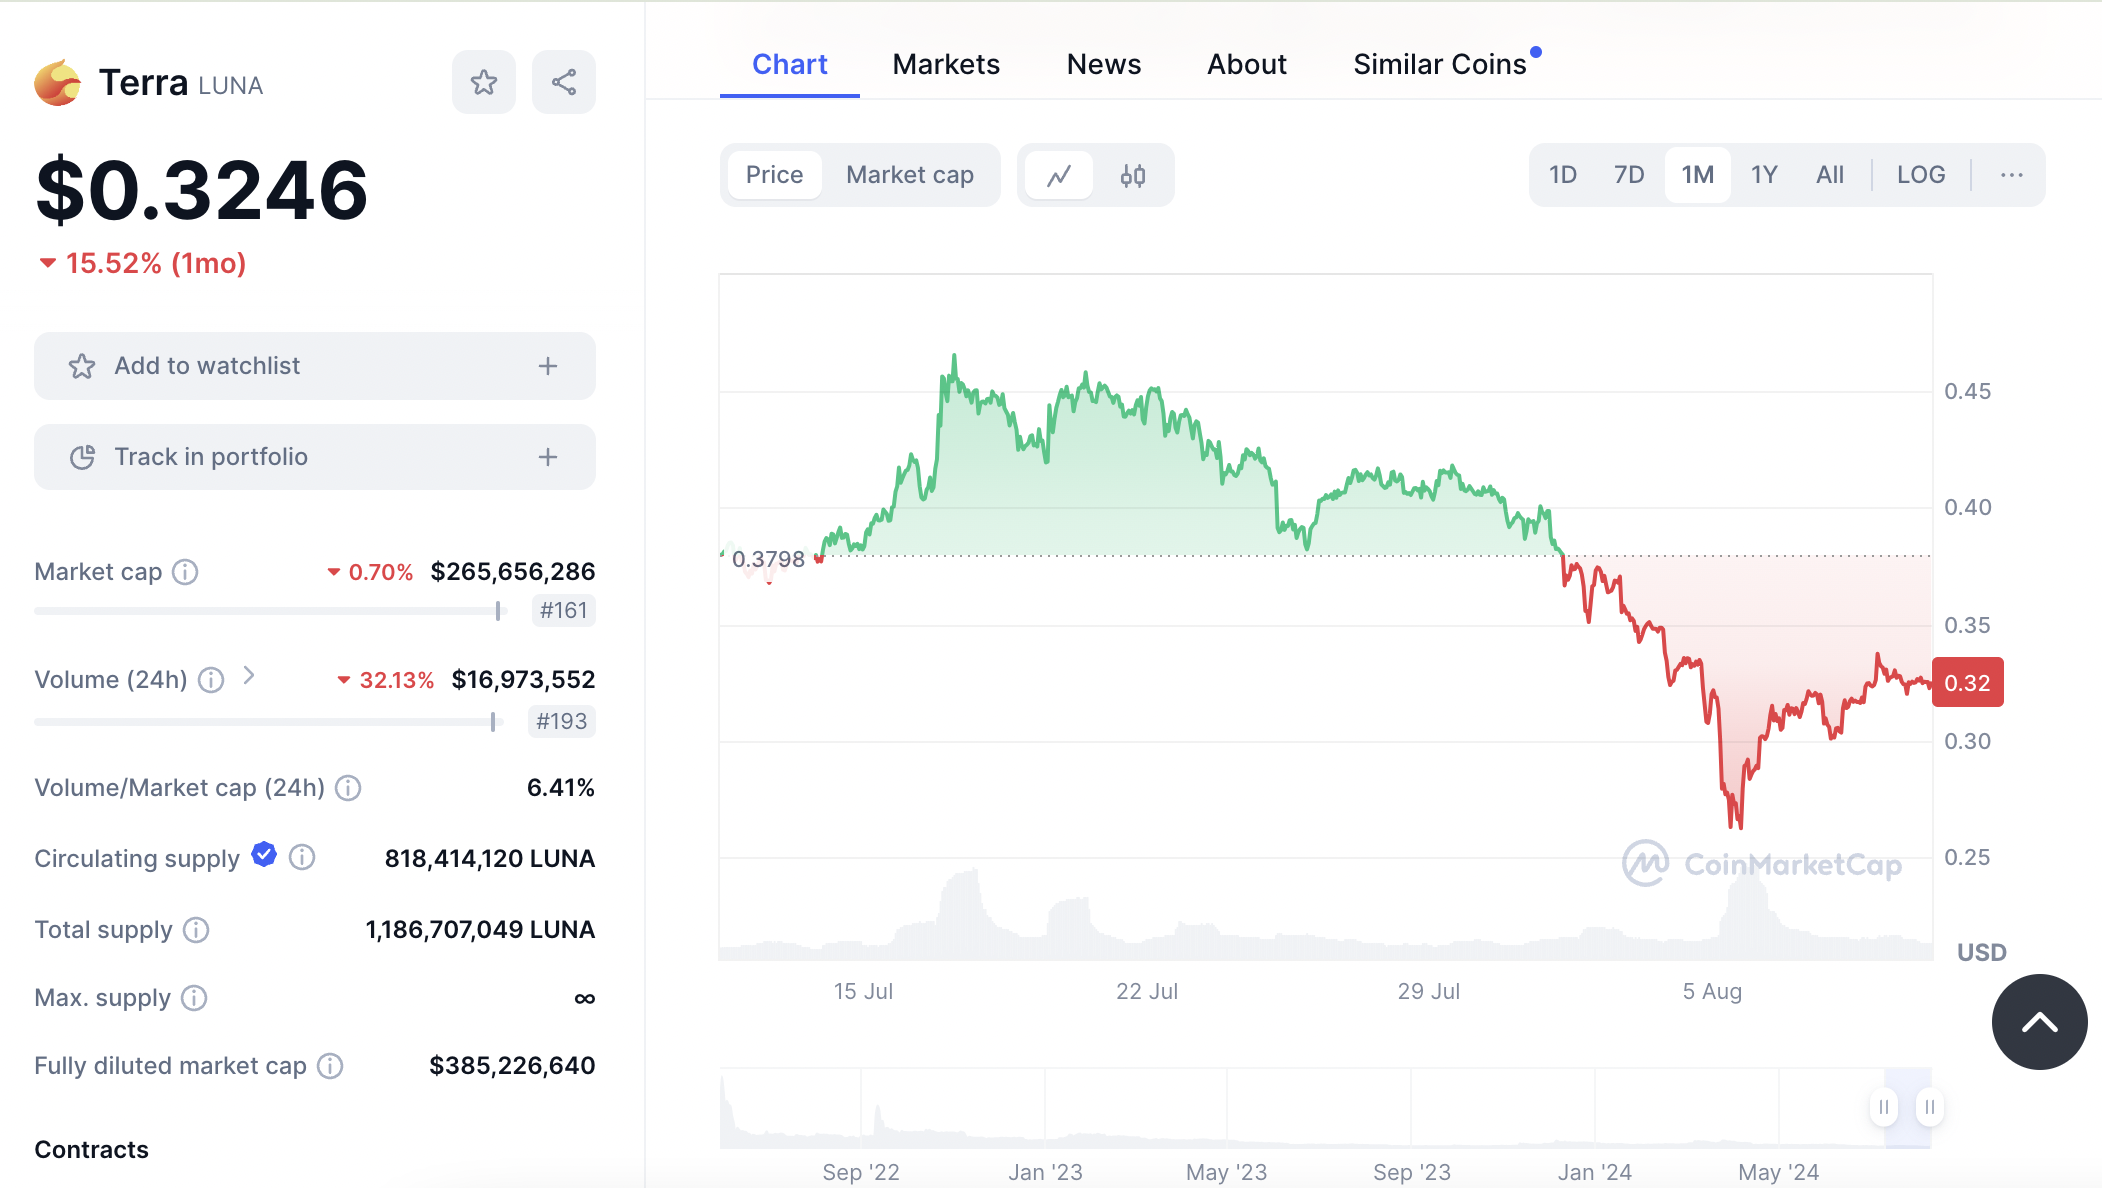Open Fully diluted market cap info icon
Viewport: 2102px width, 1188px height.
click(x=330, y=1066)
